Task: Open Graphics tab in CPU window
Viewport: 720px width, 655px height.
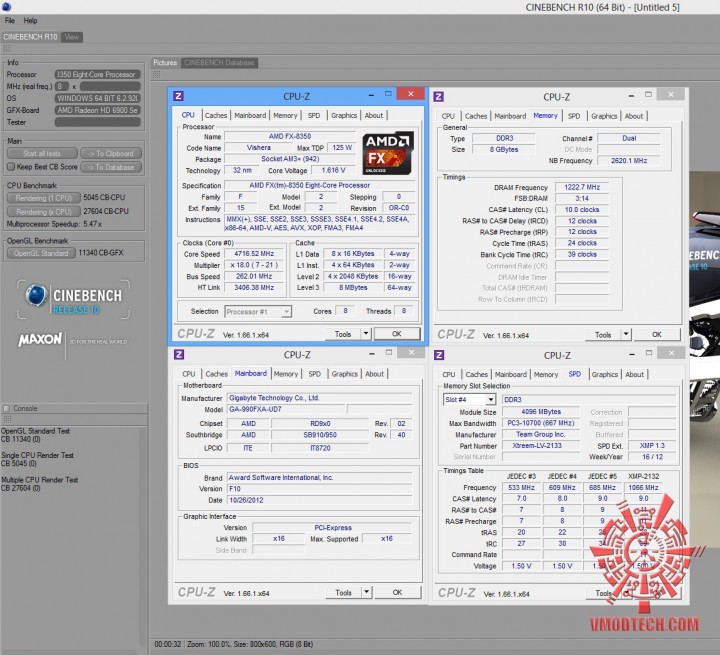Action: point(344,115)
